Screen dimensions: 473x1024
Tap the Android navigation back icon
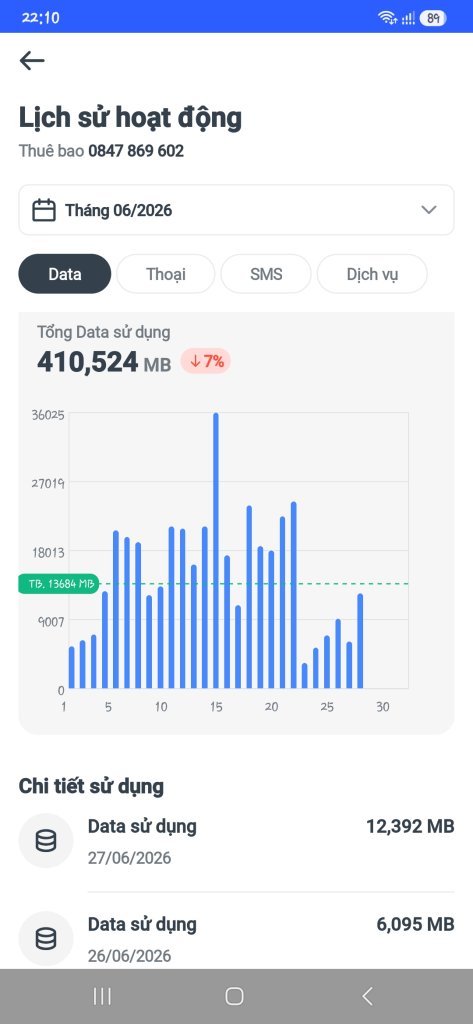[367, 996]
